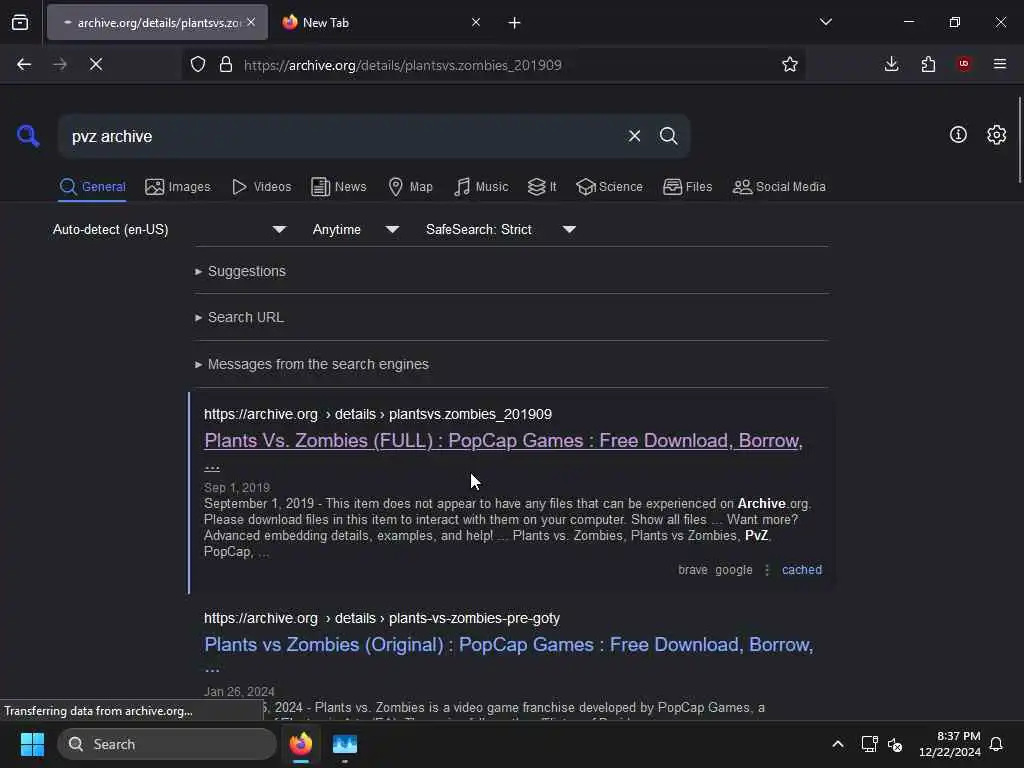The height and width of the screenshot is (768, 1024).
Task: Go back with browser back arrow
Action: (24, 64)
